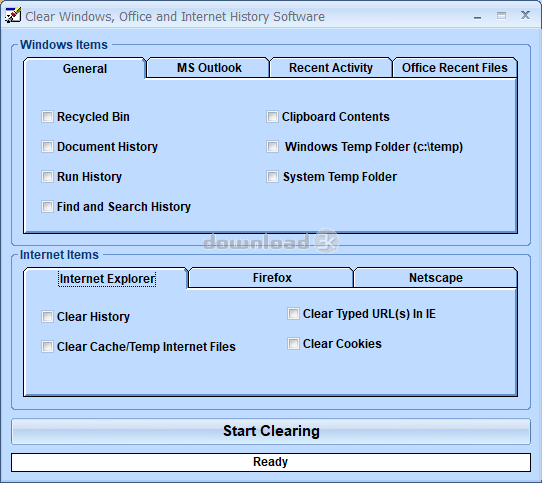Enable Clear Cache/Temp Internet Files
Screen dimensions: 542x483
click(x=47, y=346)
